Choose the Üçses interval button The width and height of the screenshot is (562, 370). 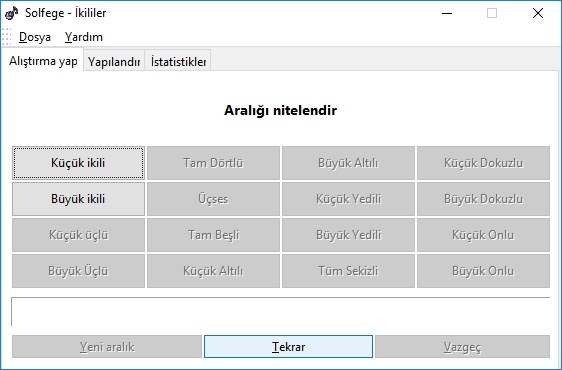[x=213, y=199]
